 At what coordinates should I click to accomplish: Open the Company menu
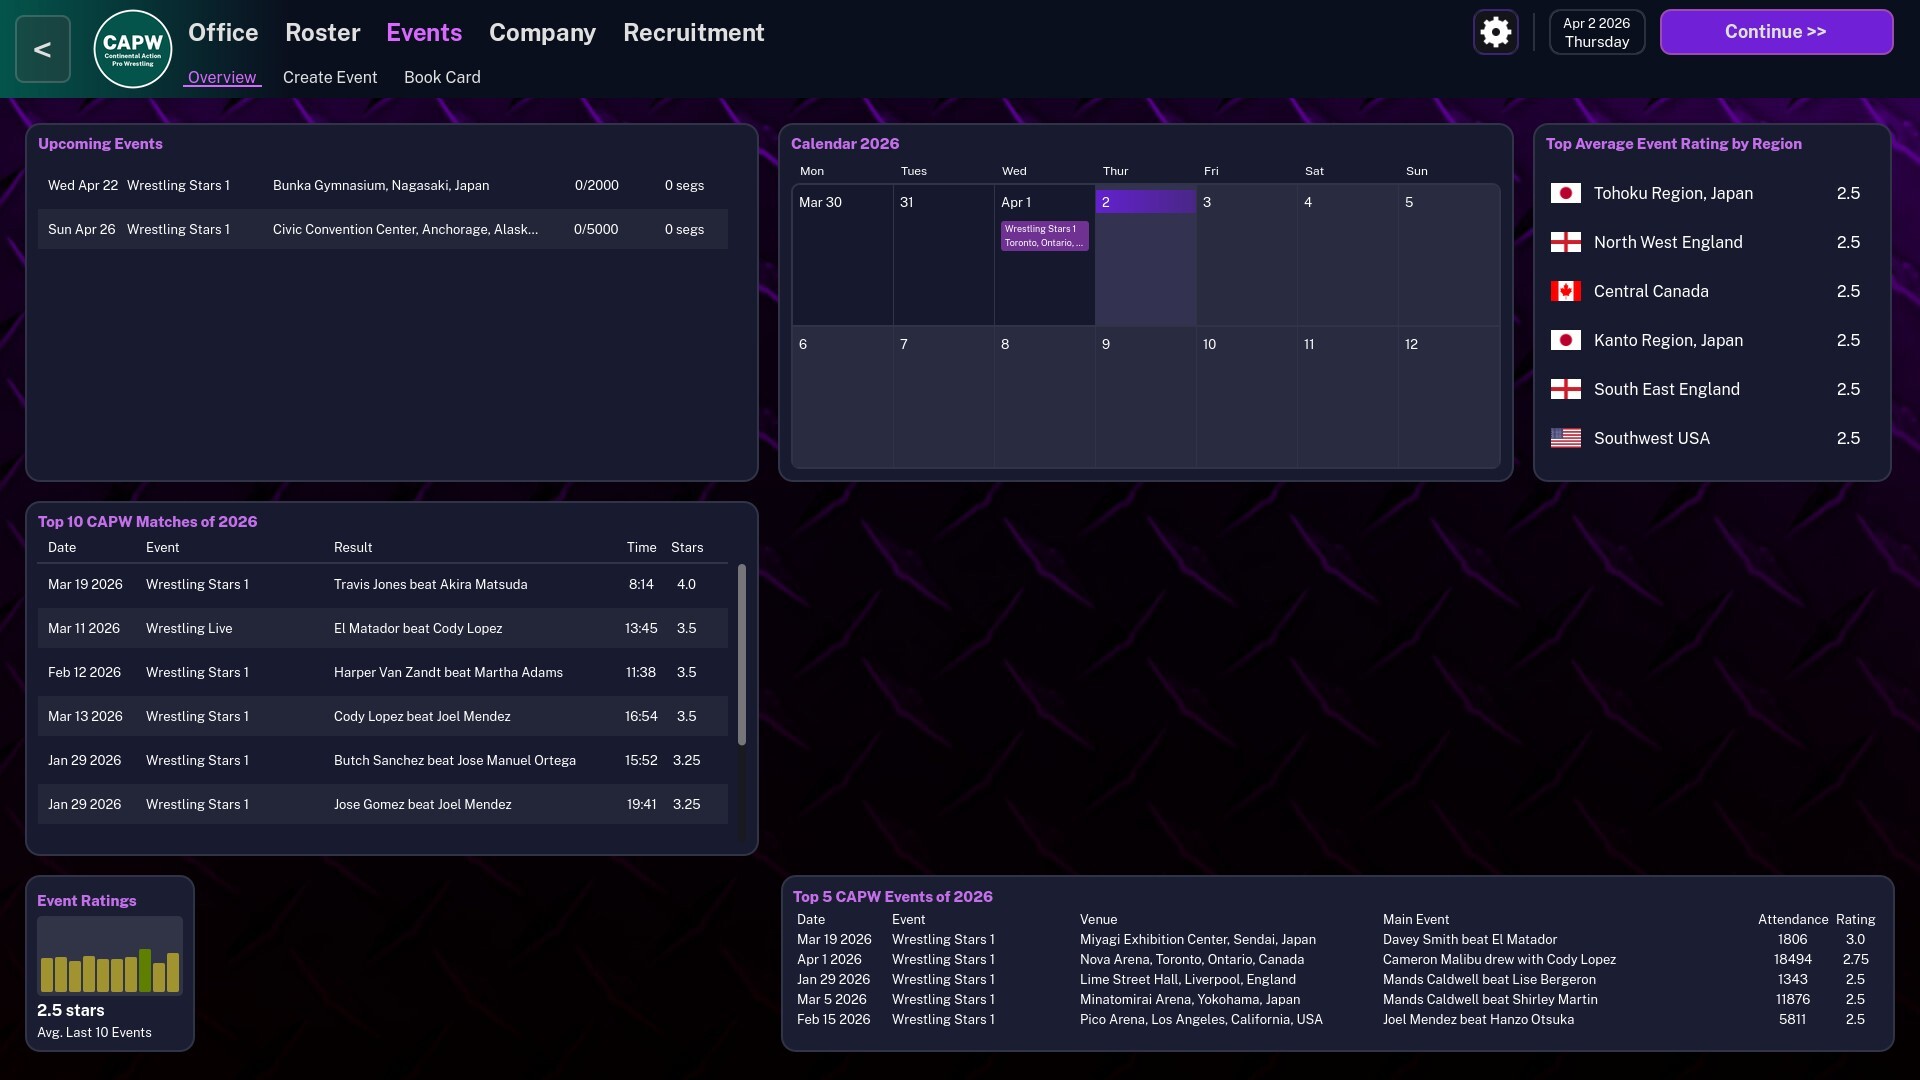542,32
